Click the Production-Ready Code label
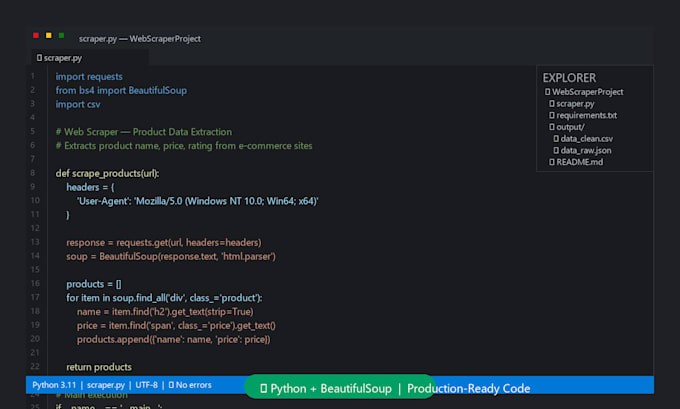Screen dimensions: 680x409 pos(468,388)
